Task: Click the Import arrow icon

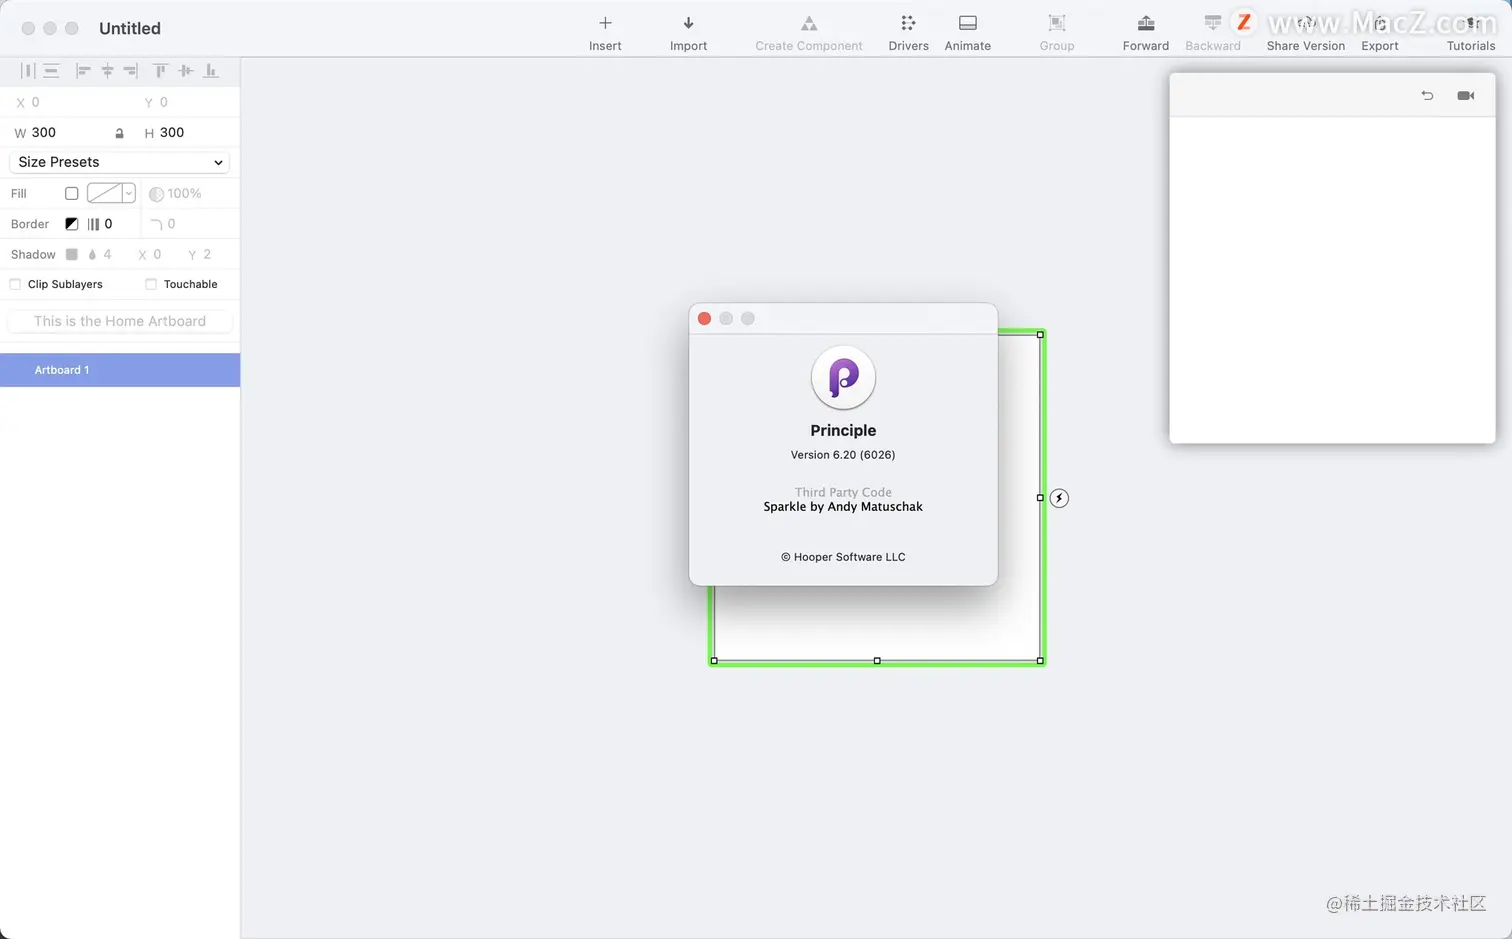Action: tap(688, 23)
